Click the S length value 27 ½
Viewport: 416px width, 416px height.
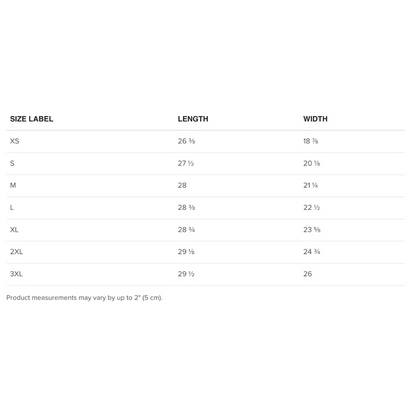(x=186, y=163)
